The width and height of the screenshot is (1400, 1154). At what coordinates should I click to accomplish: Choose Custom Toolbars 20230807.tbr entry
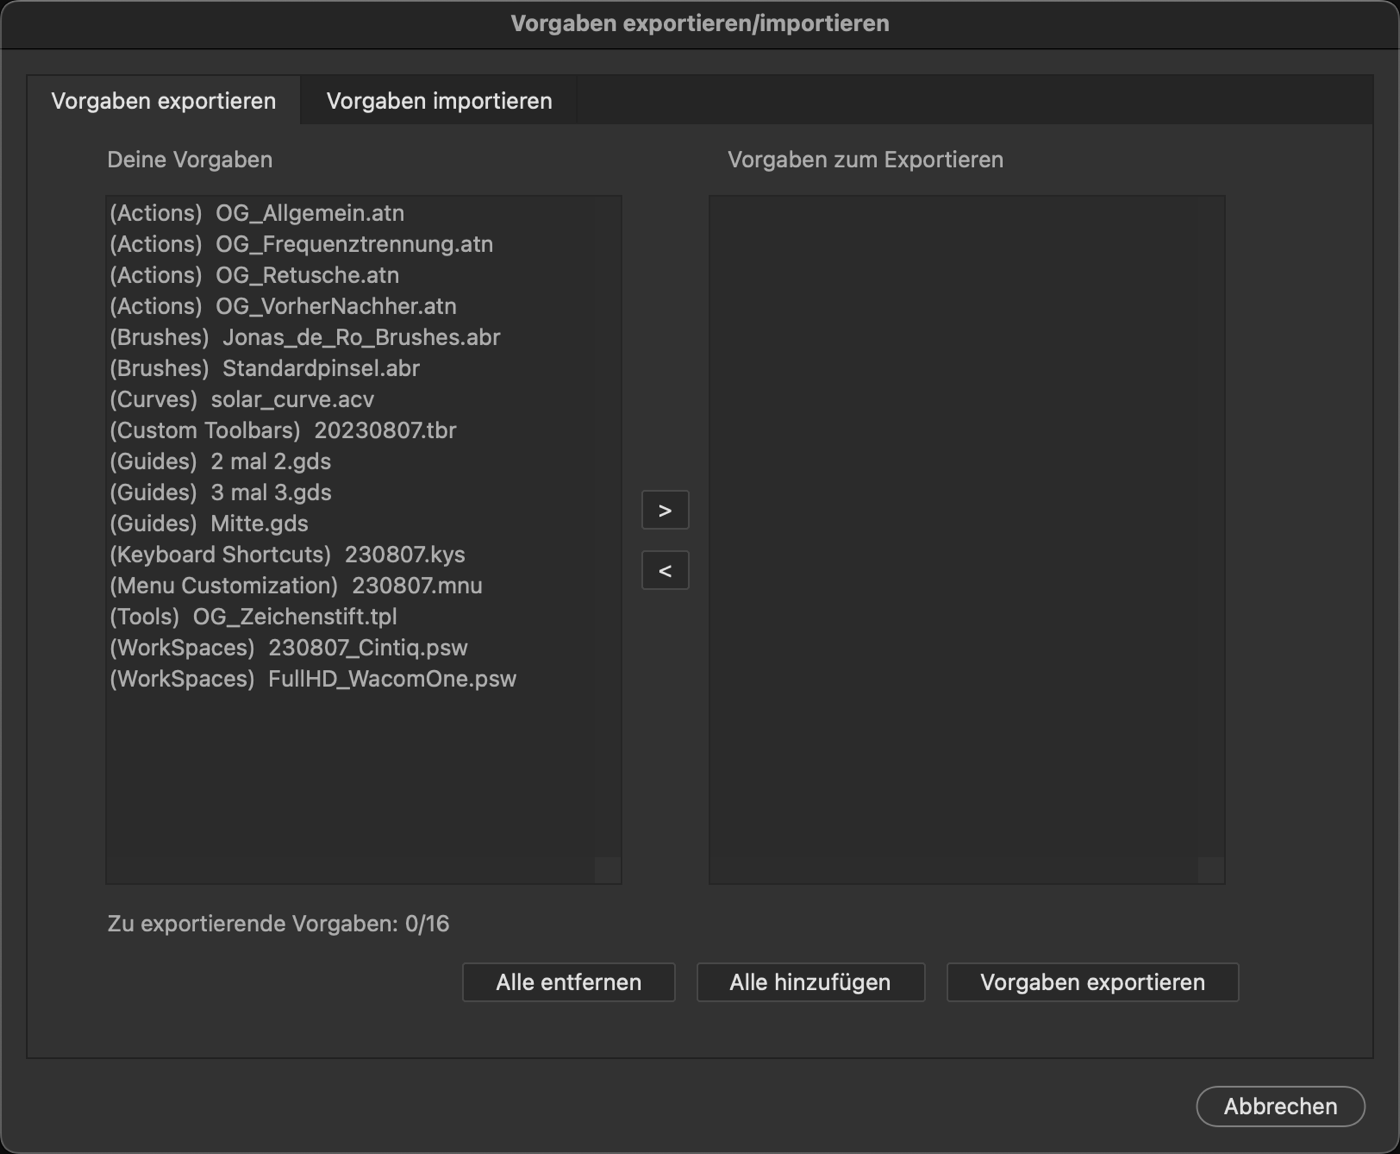coord(283,430)
